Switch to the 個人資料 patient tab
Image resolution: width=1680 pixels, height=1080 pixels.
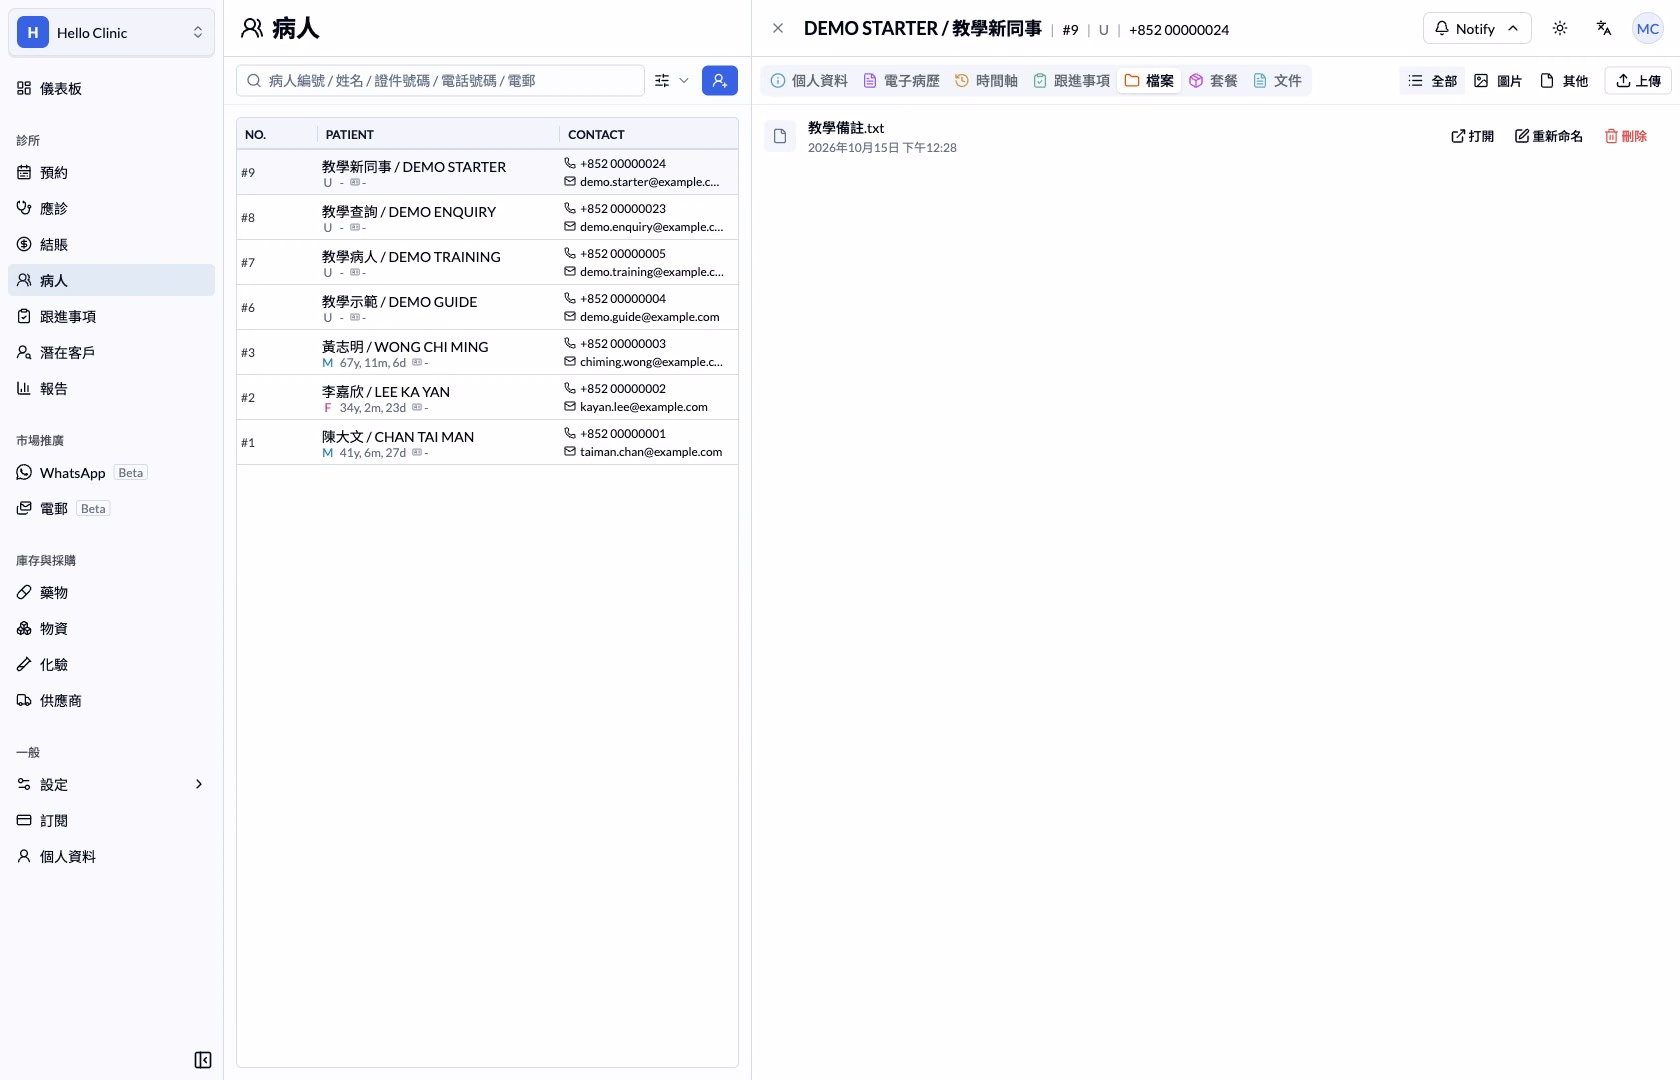(x=809, y=81)
